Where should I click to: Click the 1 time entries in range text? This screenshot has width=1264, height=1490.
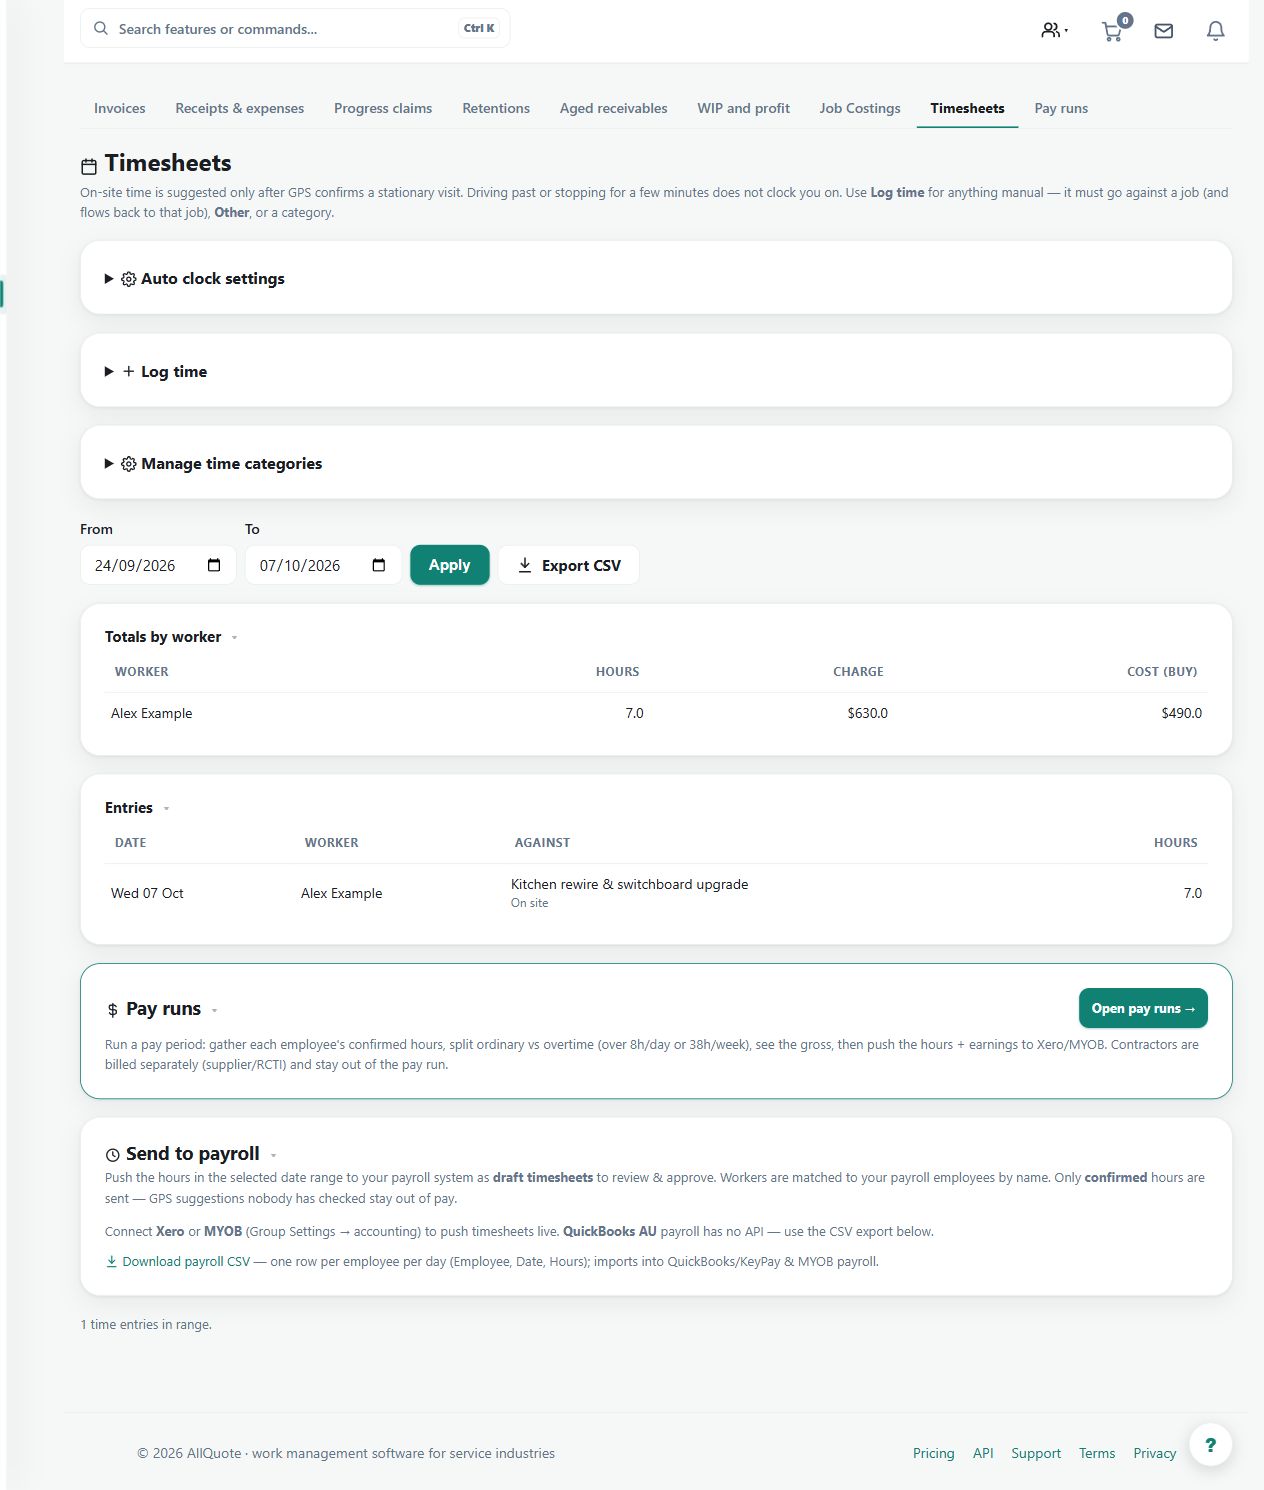(146, 1324)
